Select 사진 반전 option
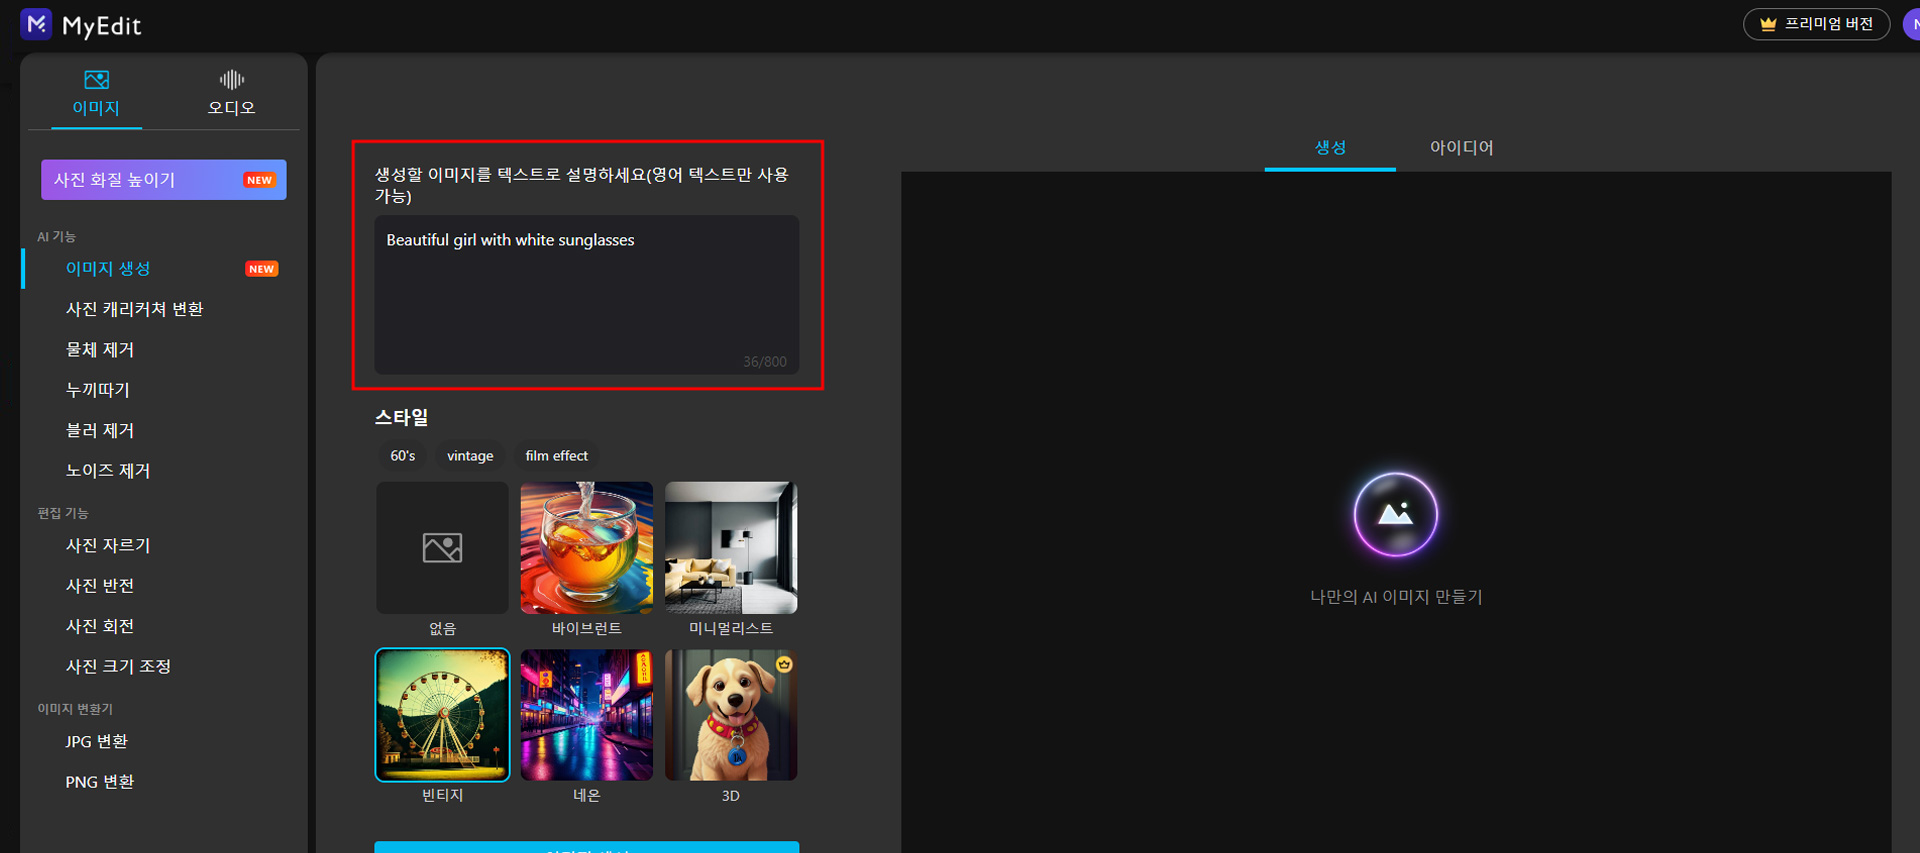1920x853 pixels. click(100, 586)
